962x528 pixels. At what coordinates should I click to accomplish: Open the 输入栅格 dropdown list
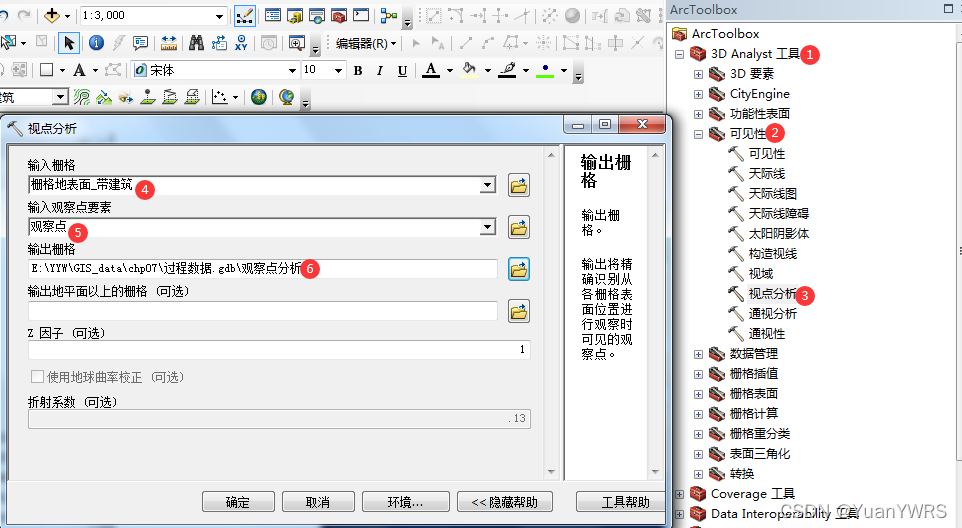(x=488, y=185)
